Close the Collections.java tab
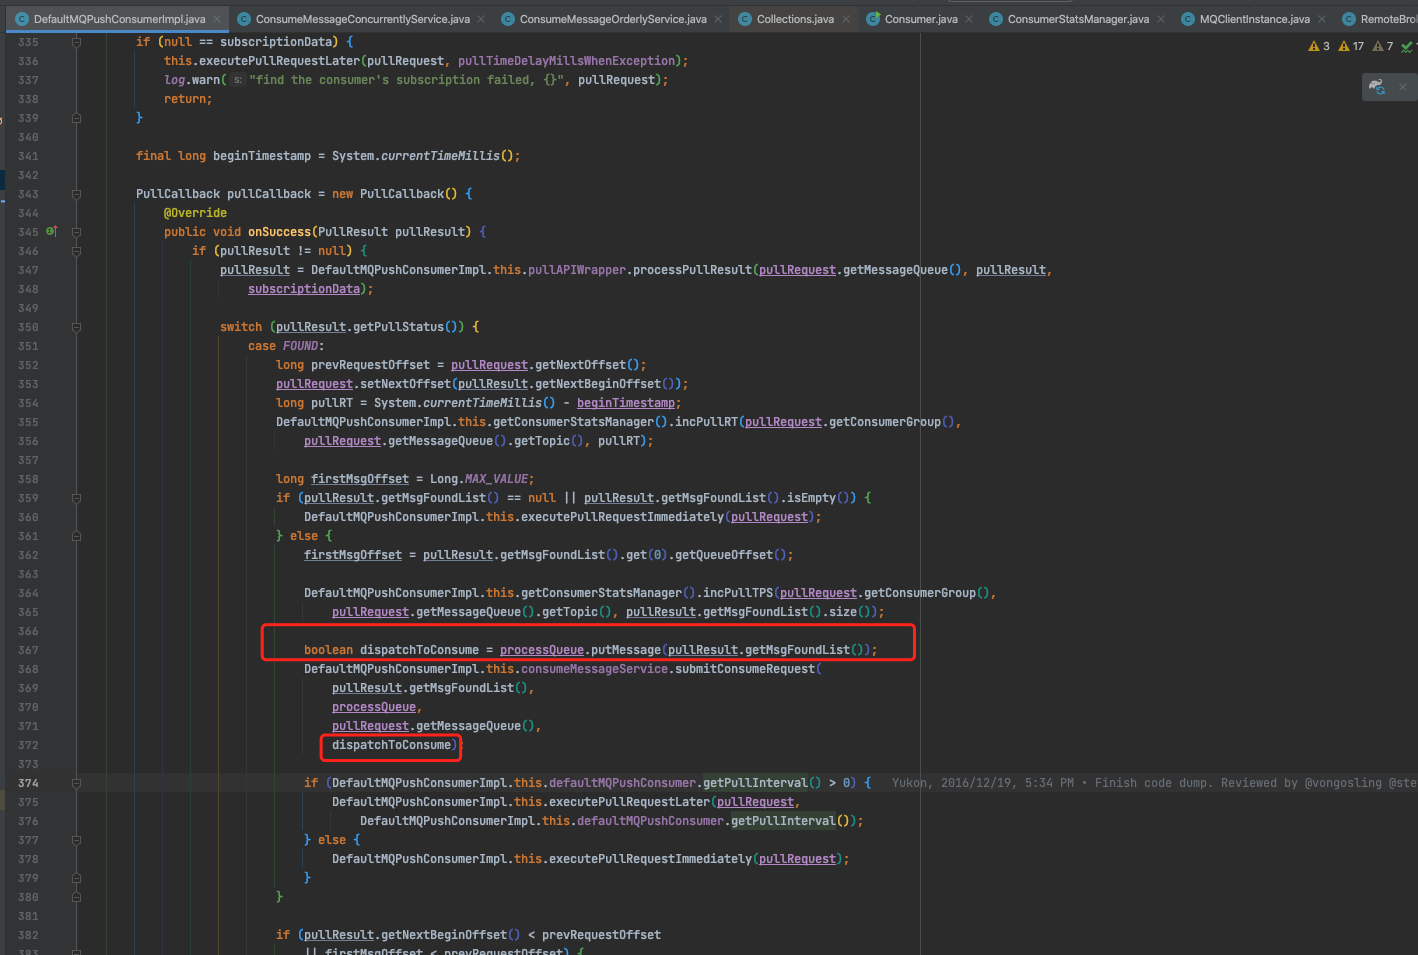This screenshot has height=955, width=1418. 846,19
